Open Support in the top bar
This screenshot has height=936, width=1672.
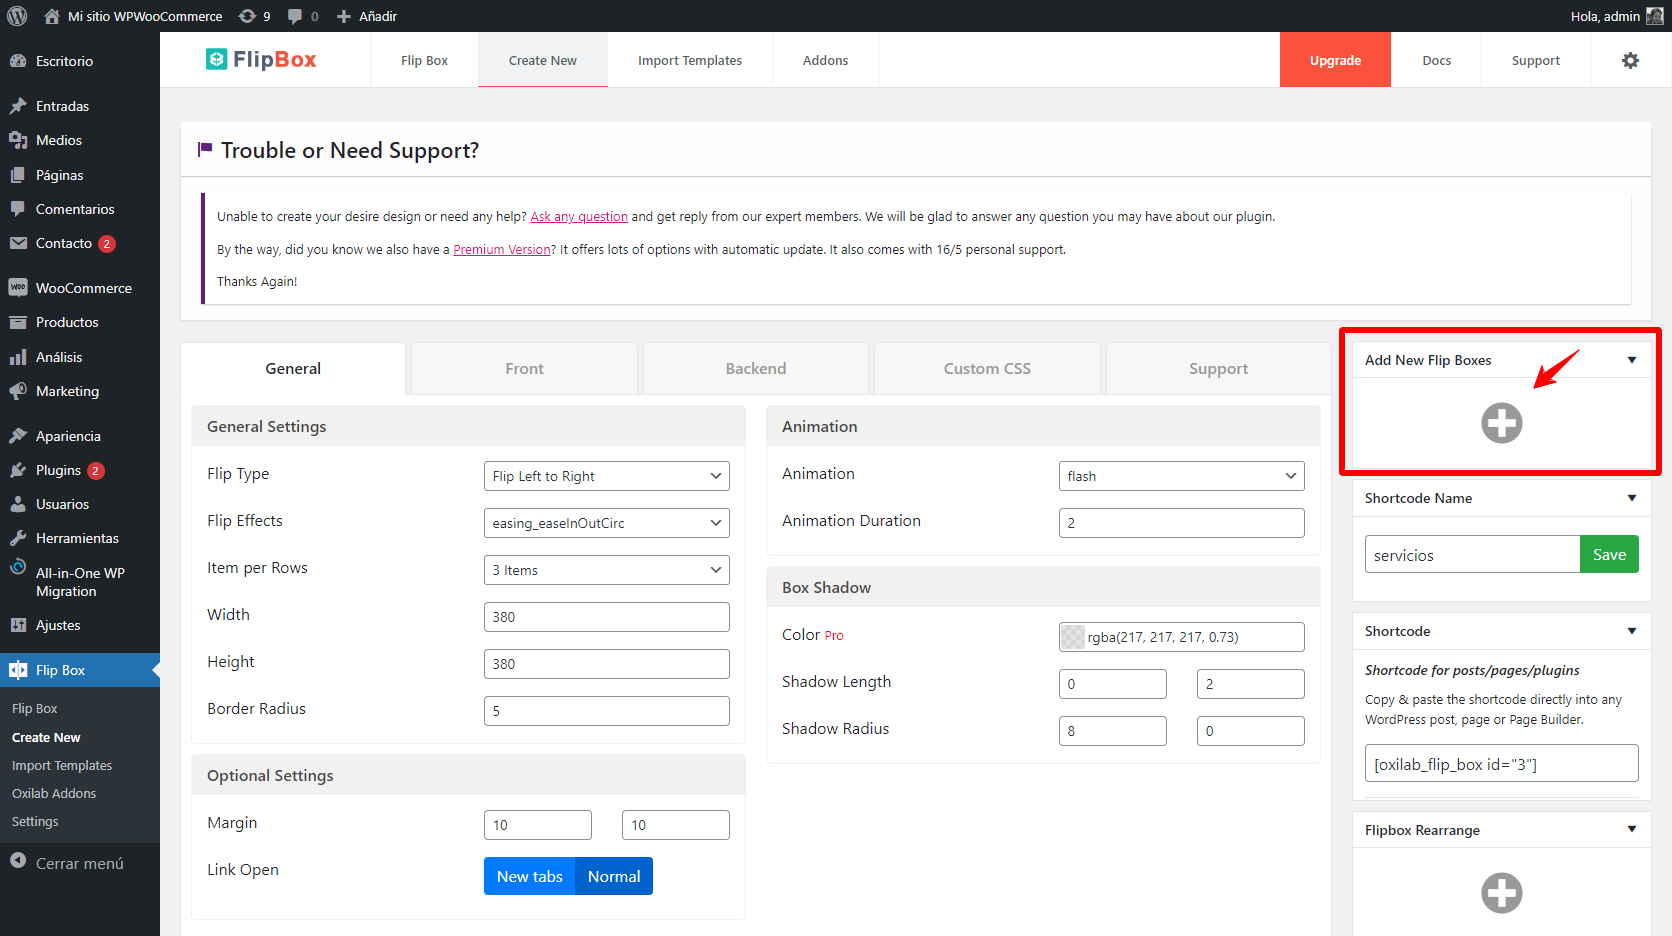point(1535,60)
